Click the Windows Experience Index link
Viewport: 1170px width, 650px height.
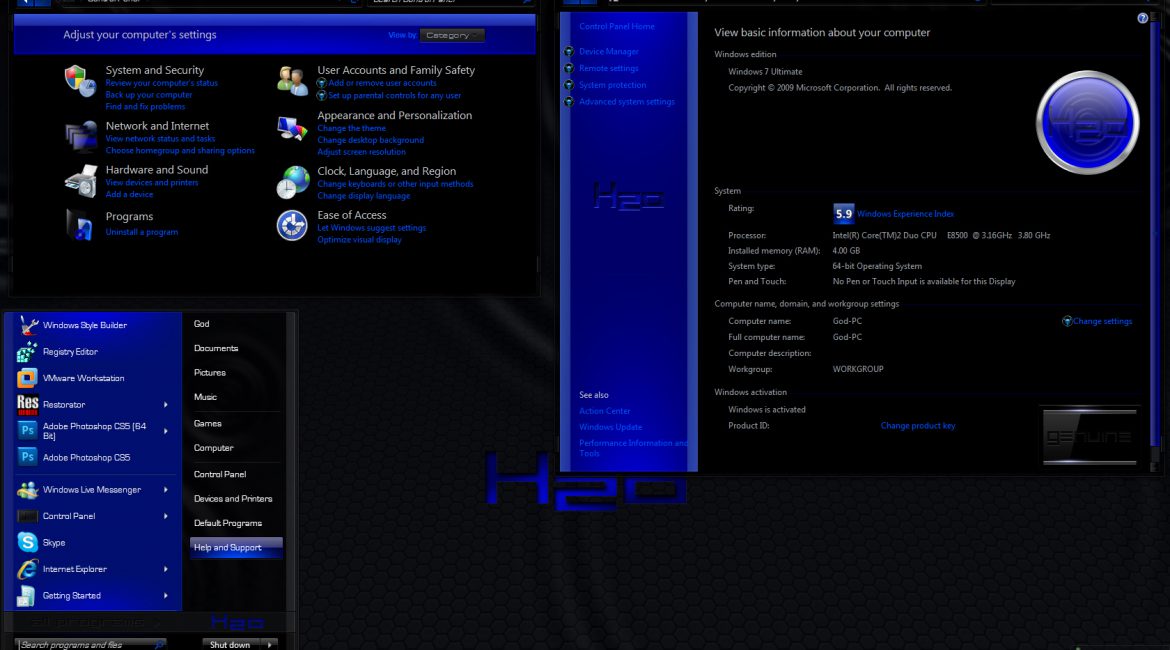pyautogui.click(x=905, y=213)
